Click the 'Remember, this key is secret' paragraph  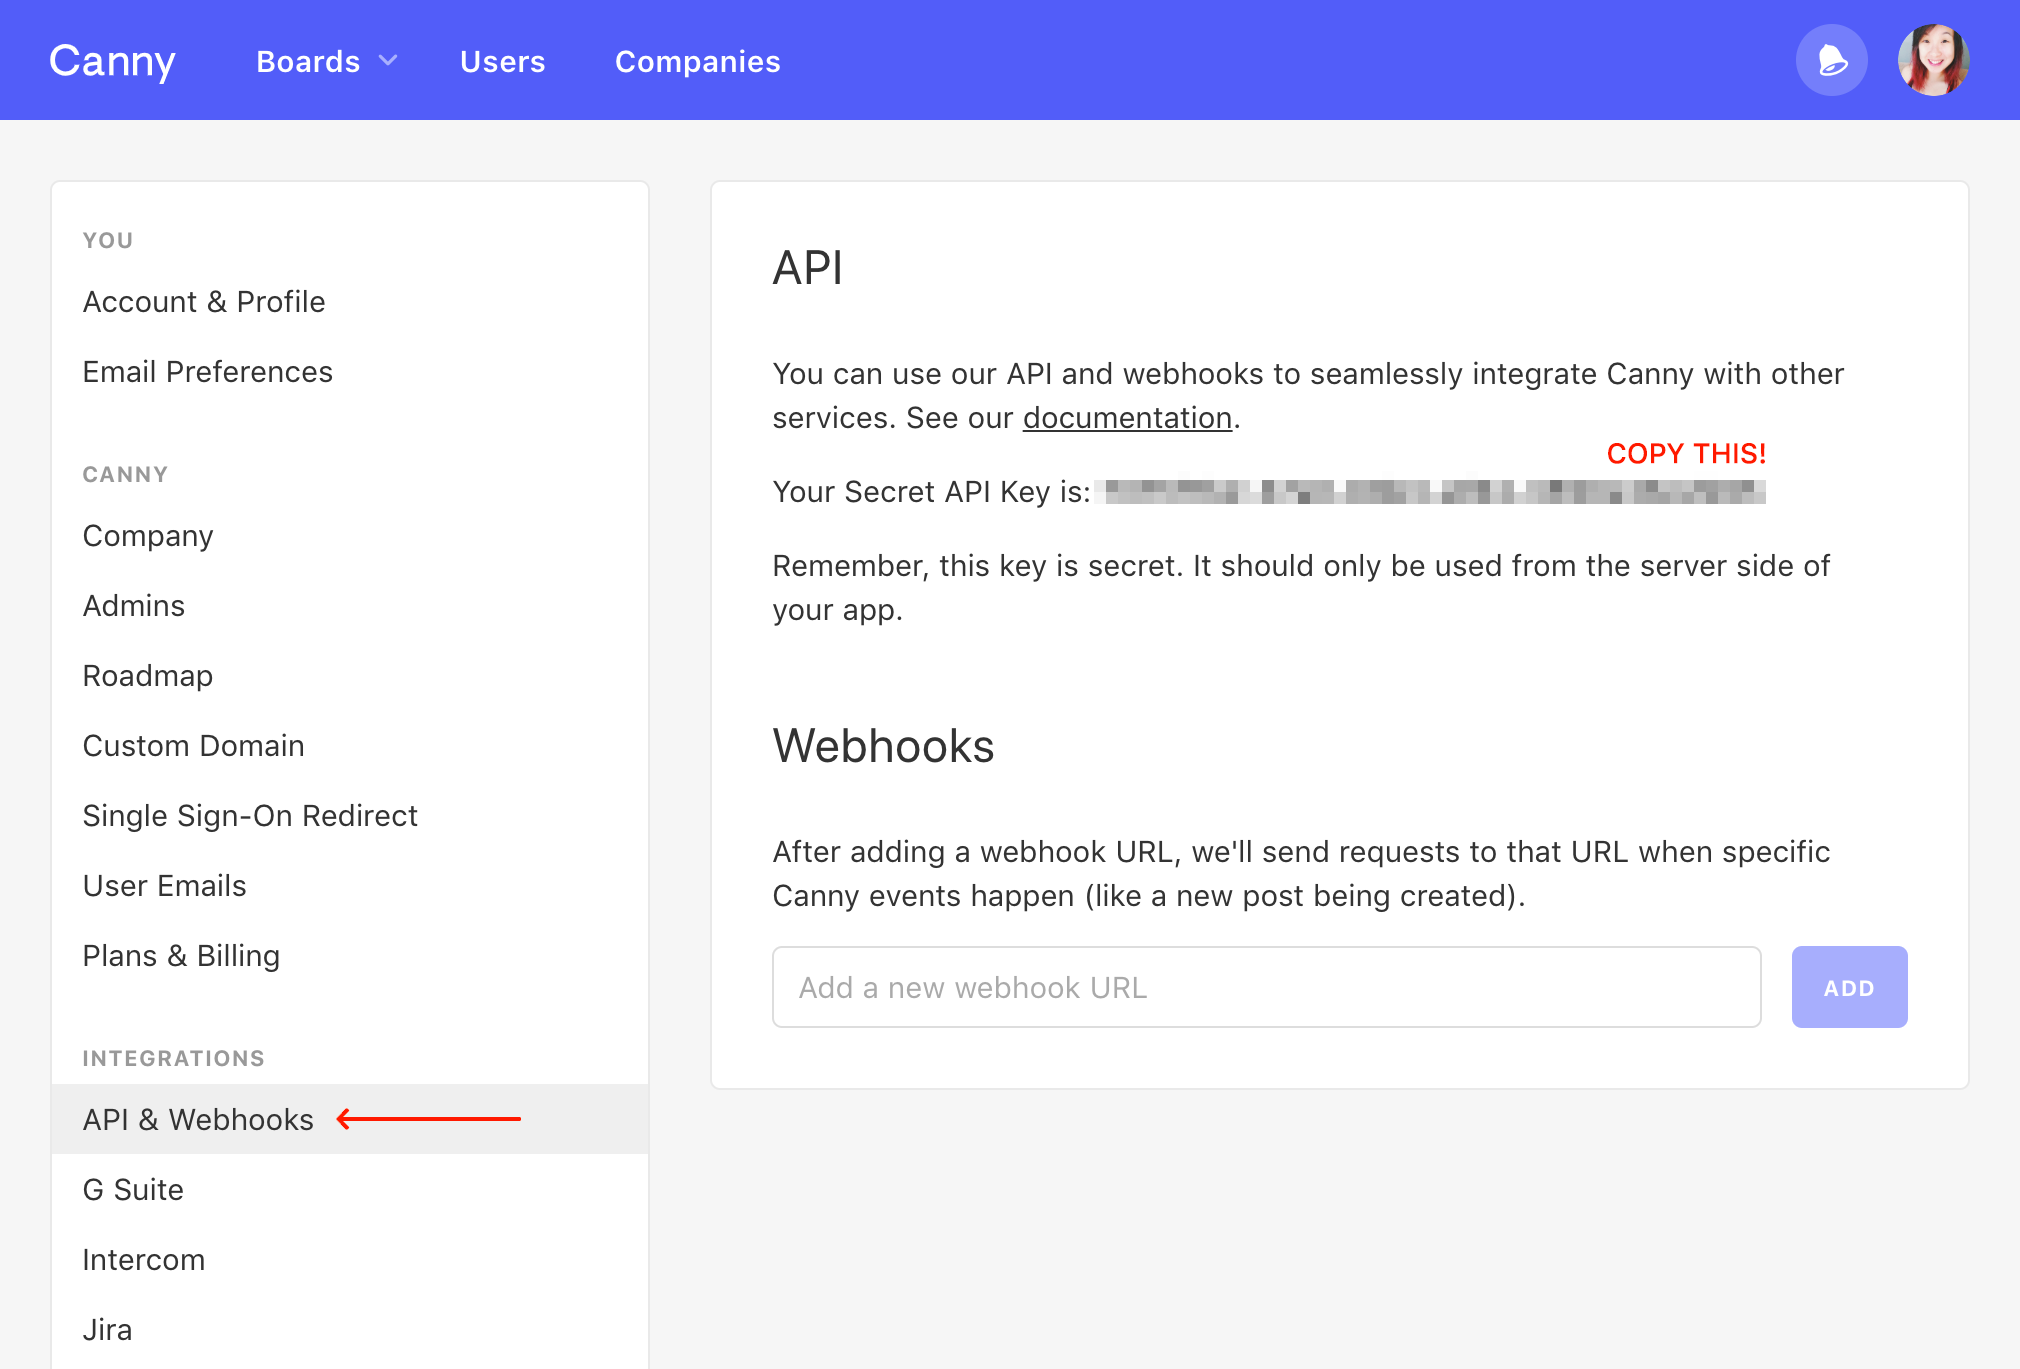(x=1301, y=587)
